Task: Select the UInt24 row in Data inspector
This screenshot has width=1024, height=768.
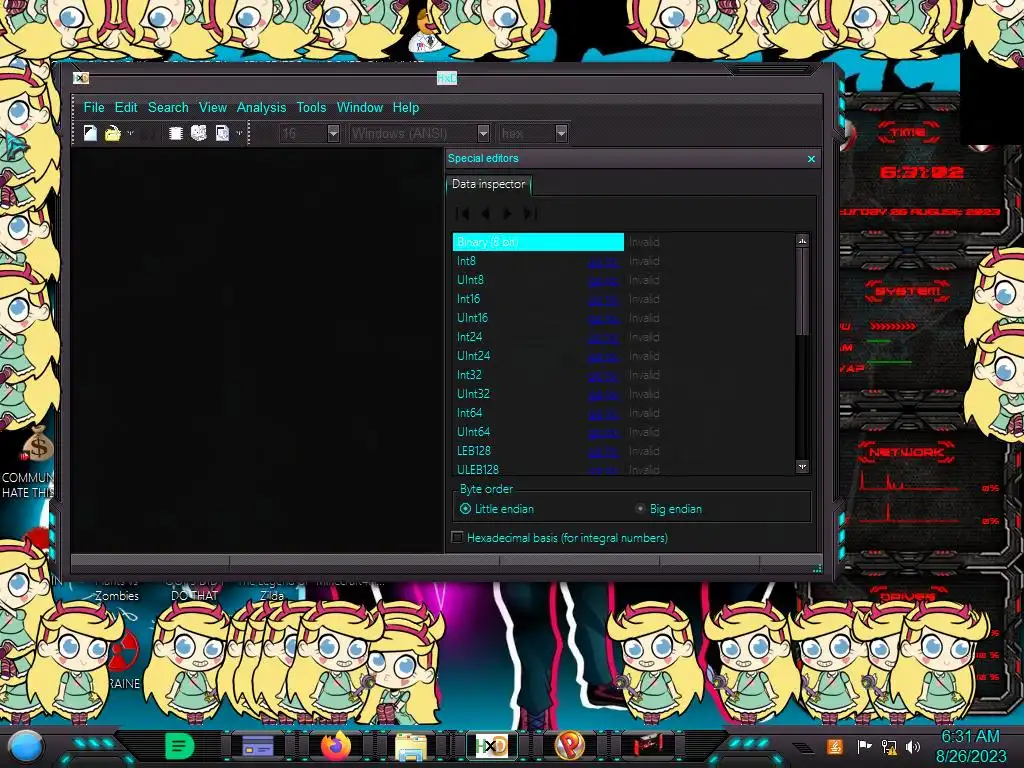Action: coord(624,356)
